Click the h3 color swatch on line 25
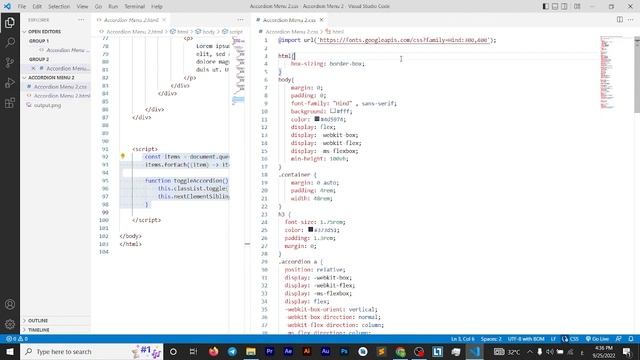This screenshot has height=360, width=640. [311, 229]
